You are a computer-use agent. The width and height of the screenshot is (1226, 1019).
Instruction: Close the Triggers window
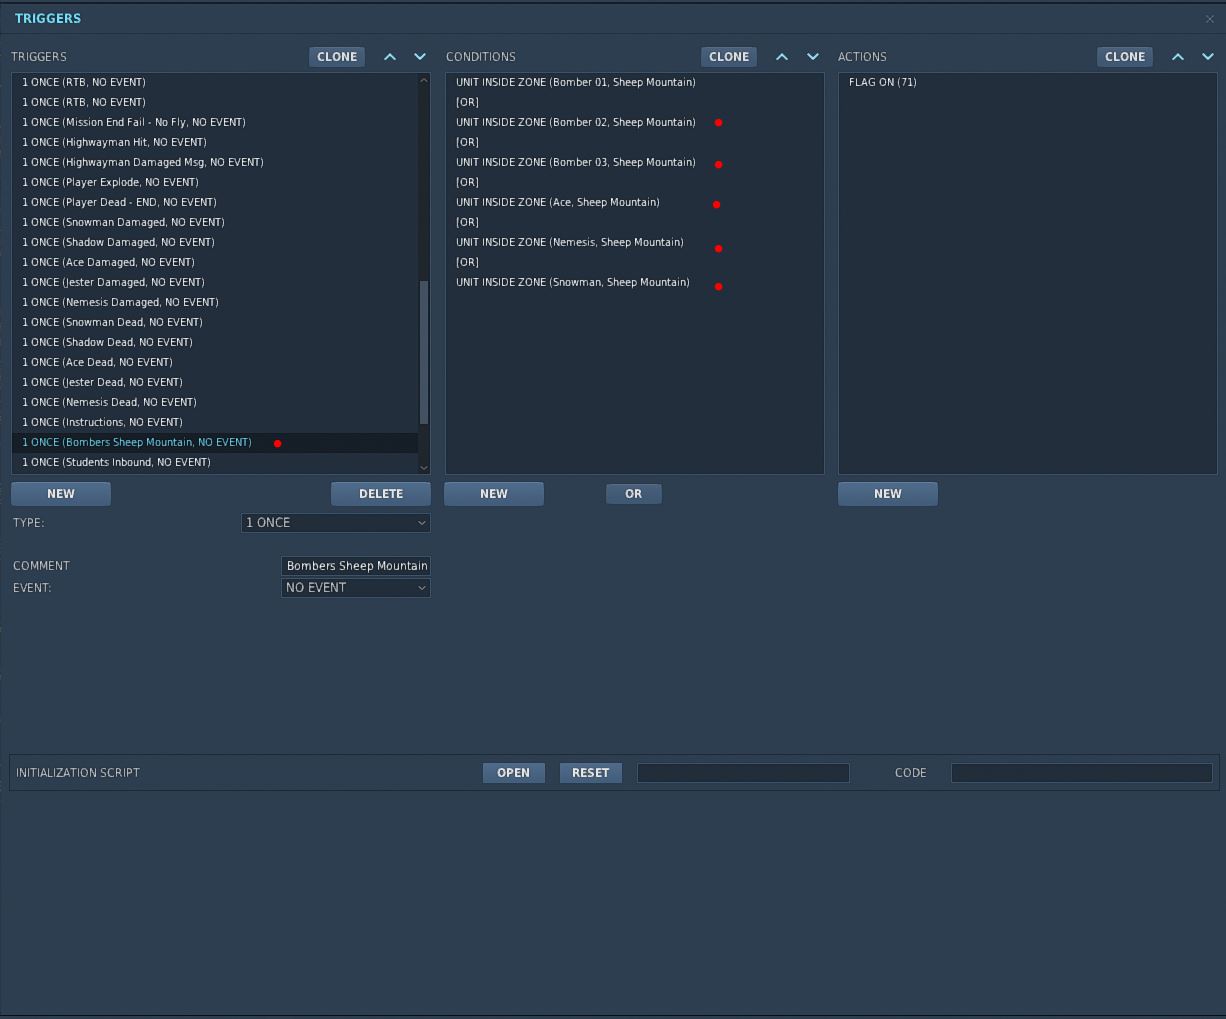(x=1210, y=18)
